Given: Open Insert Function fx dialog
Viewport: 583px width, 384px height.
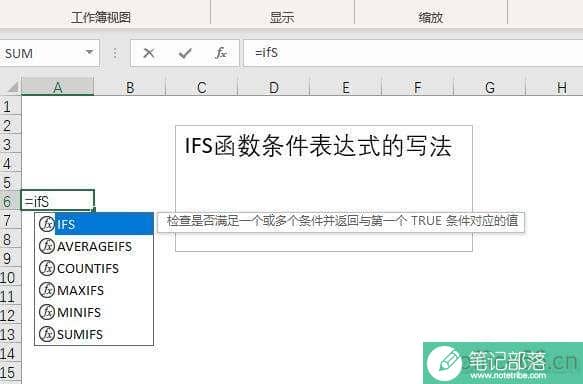Looking at the screenshot, I should coord(221,53).
